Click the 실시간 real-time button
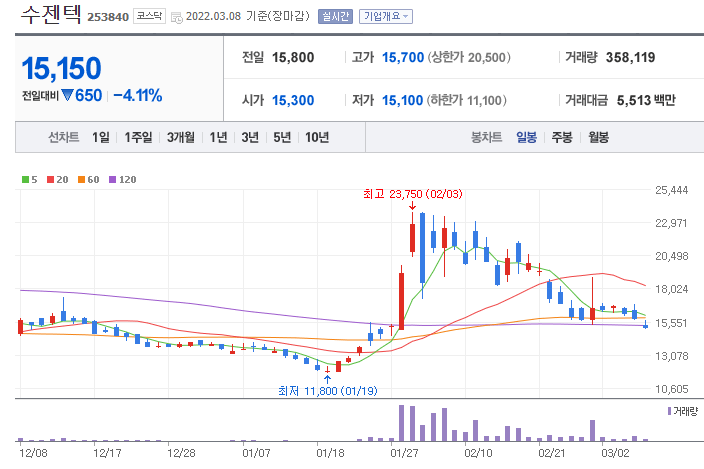Image resolution: width=704 pixels, height=469 pixels. [x=335, y=17]
